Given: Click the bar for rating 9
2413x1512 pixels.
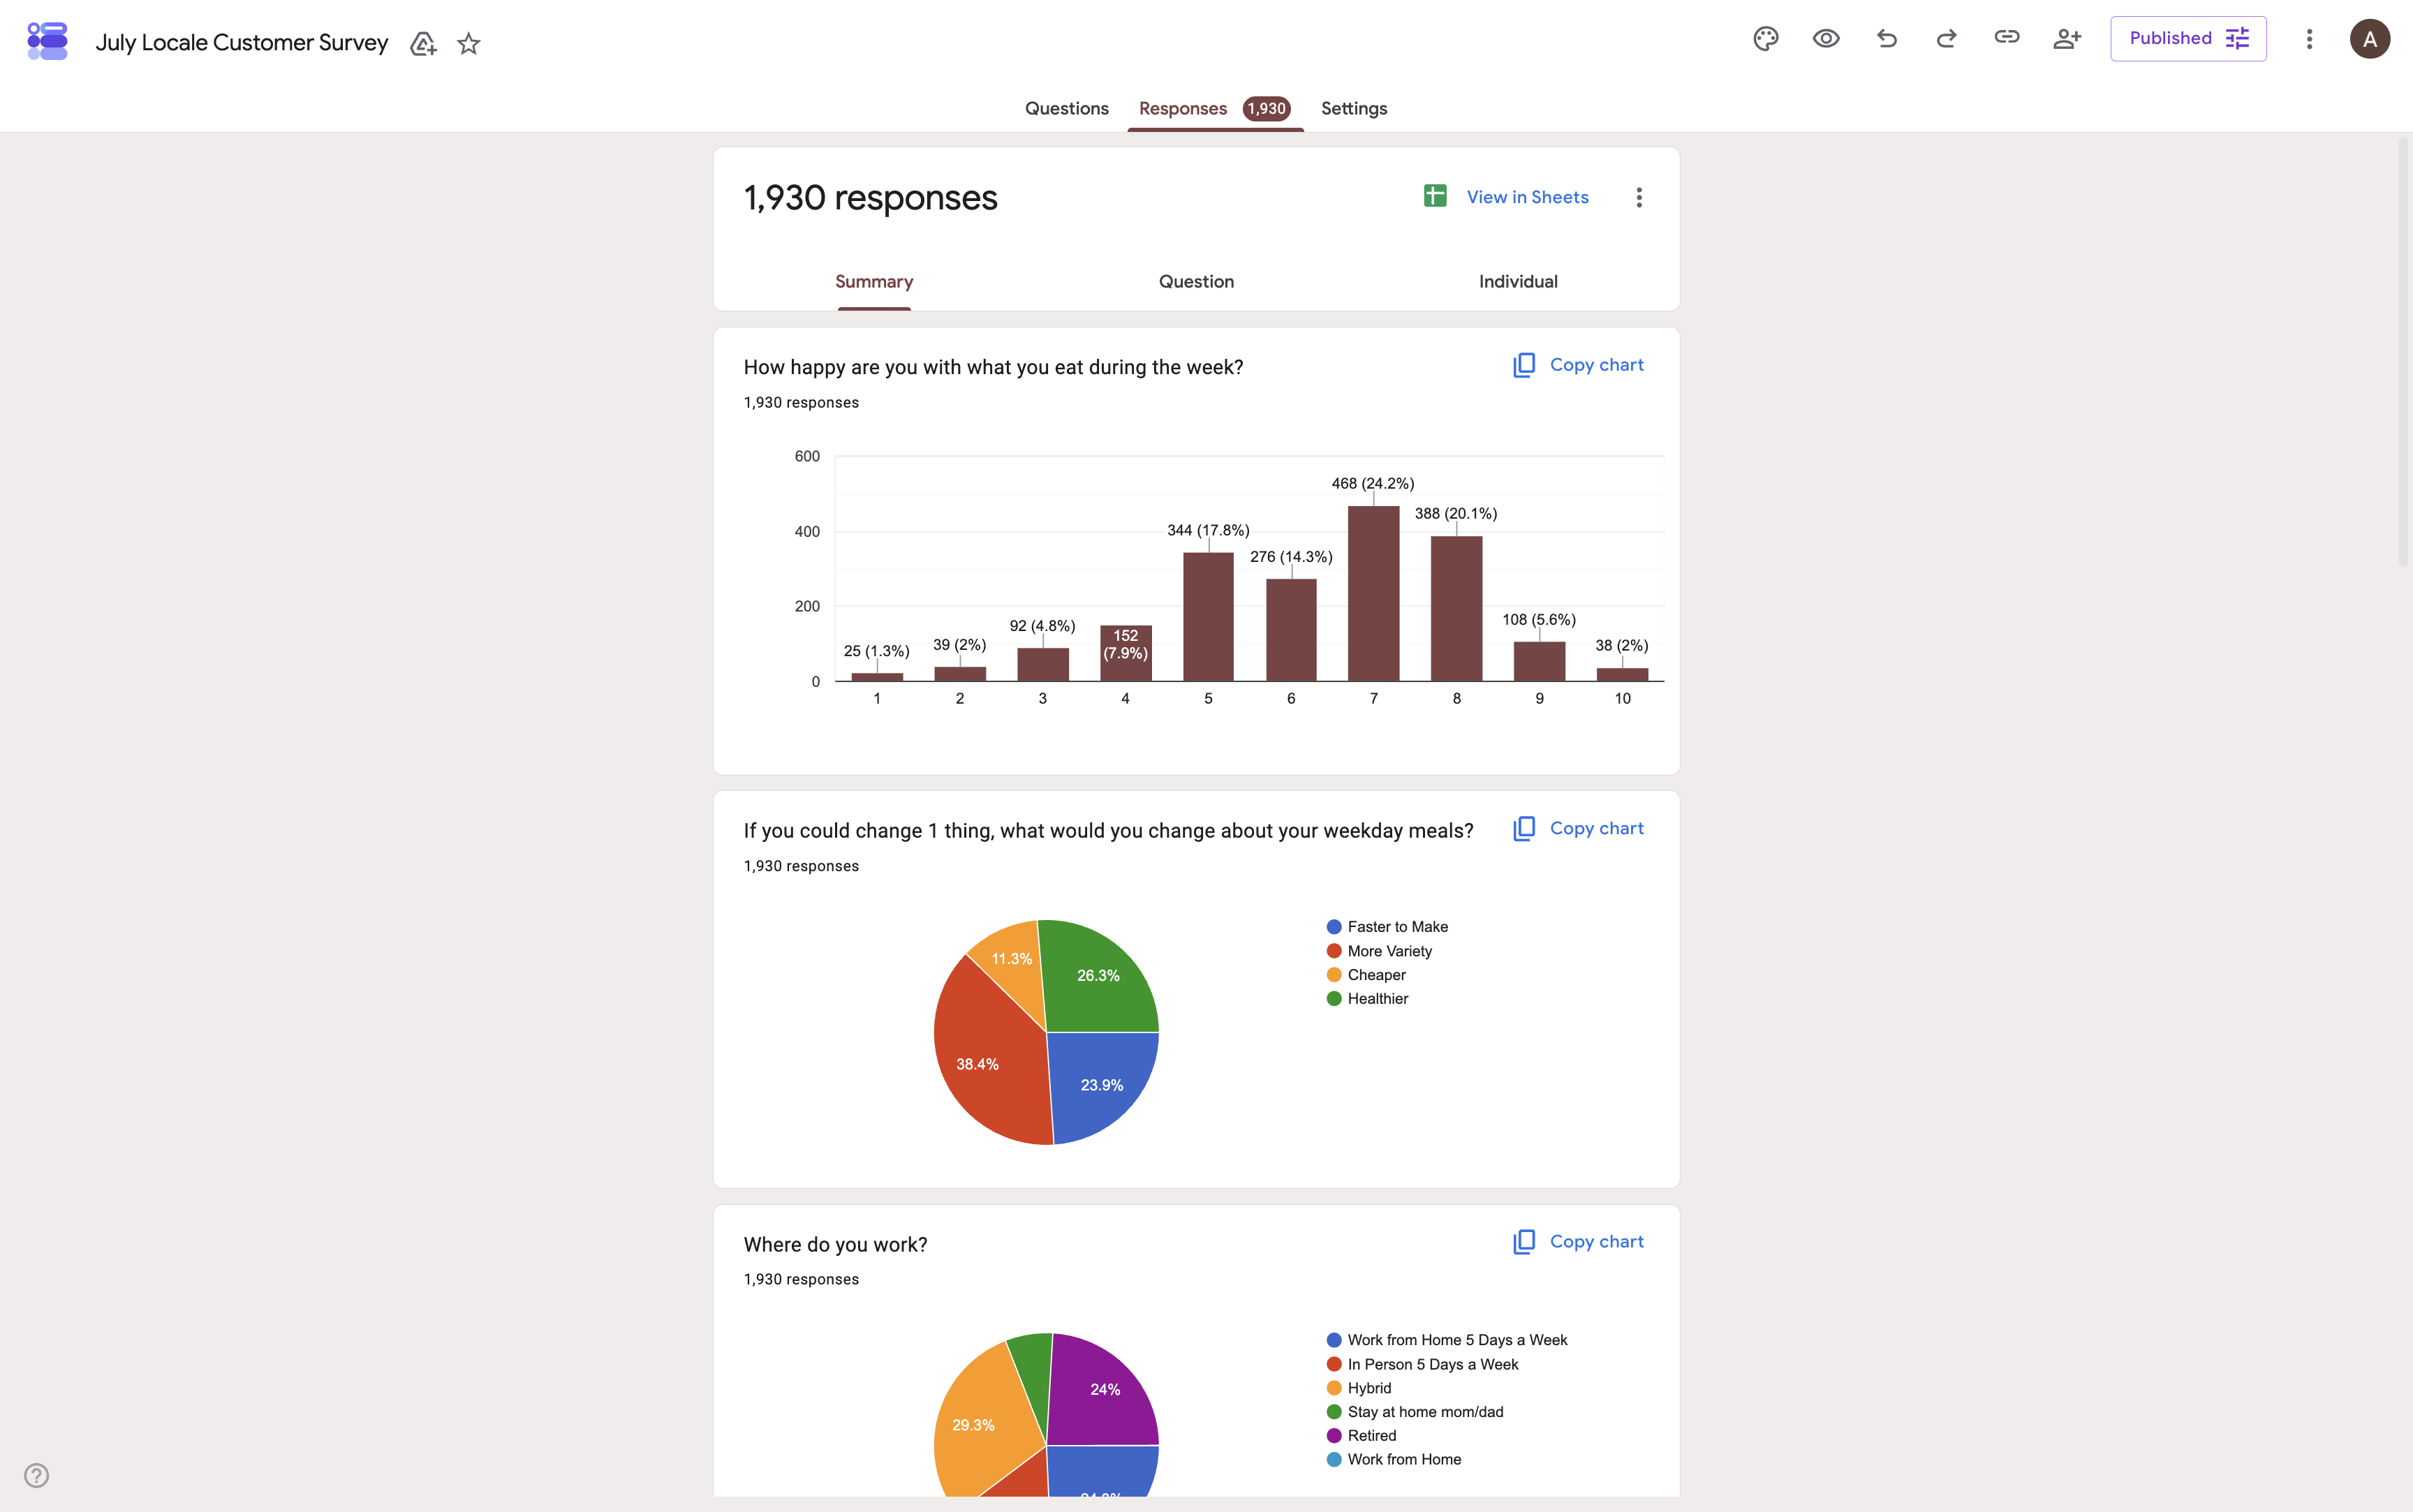Looking at the screenshot, I should coord(1539,661).
